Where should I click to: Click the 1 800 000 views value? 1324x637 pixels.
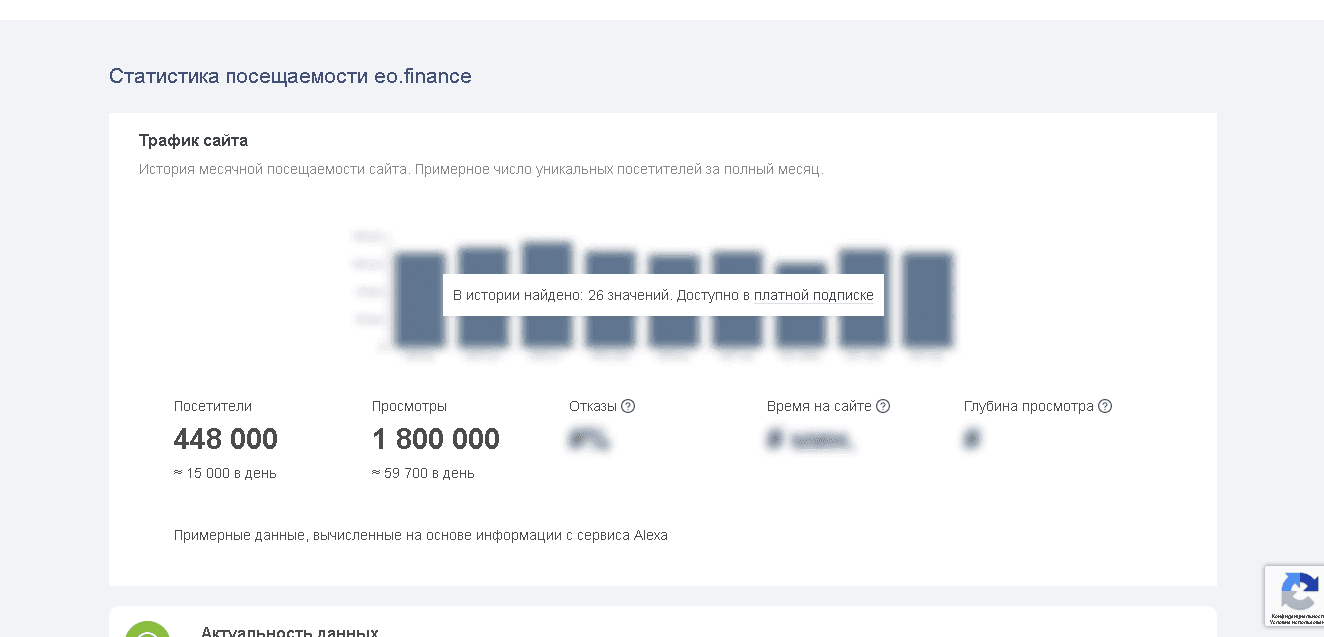pyautogui.click(x=435, y=439)
